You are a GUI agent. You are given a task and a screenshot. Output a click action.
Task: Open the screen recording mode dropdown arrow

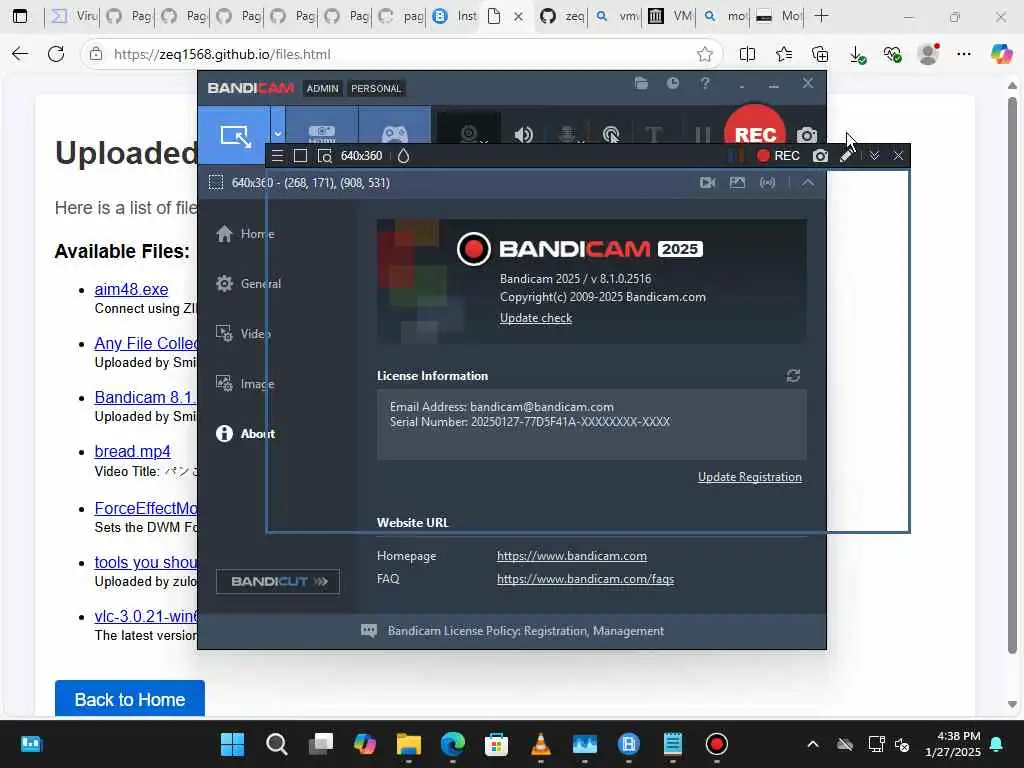pos(278,133)
